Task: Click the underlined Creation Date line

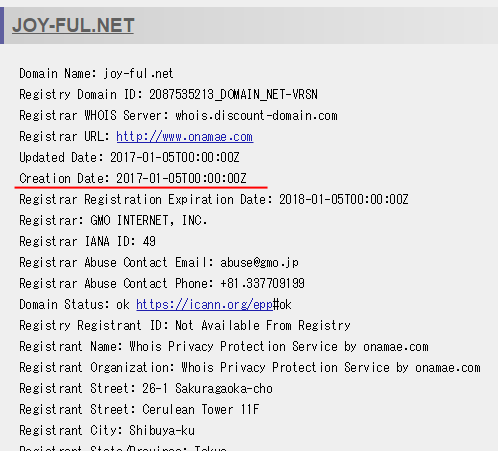Action: (133, 178)
